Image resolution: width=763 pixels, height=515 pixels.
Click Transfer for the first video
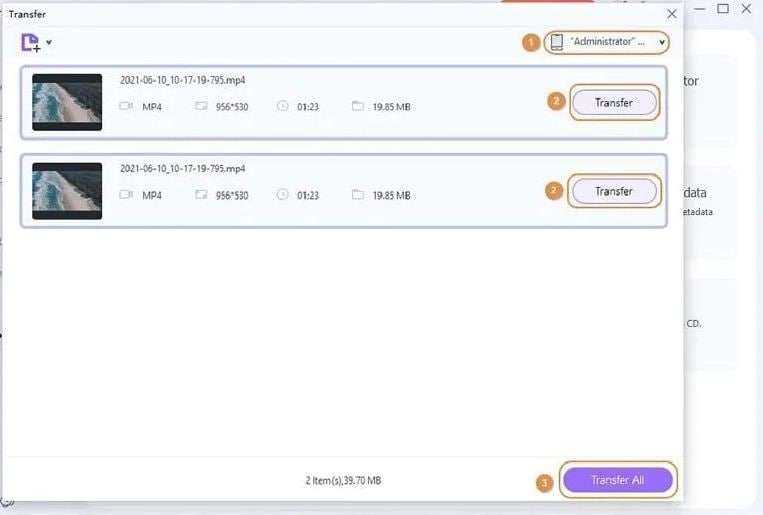click(x=614, y=103)
